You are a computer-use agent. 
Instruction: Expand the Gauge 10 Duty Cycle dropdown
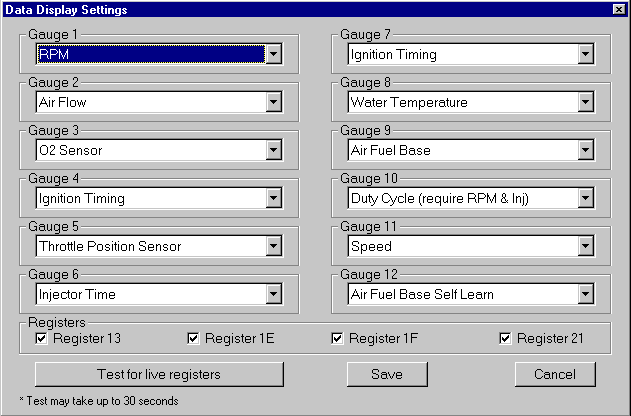point(585,199)
